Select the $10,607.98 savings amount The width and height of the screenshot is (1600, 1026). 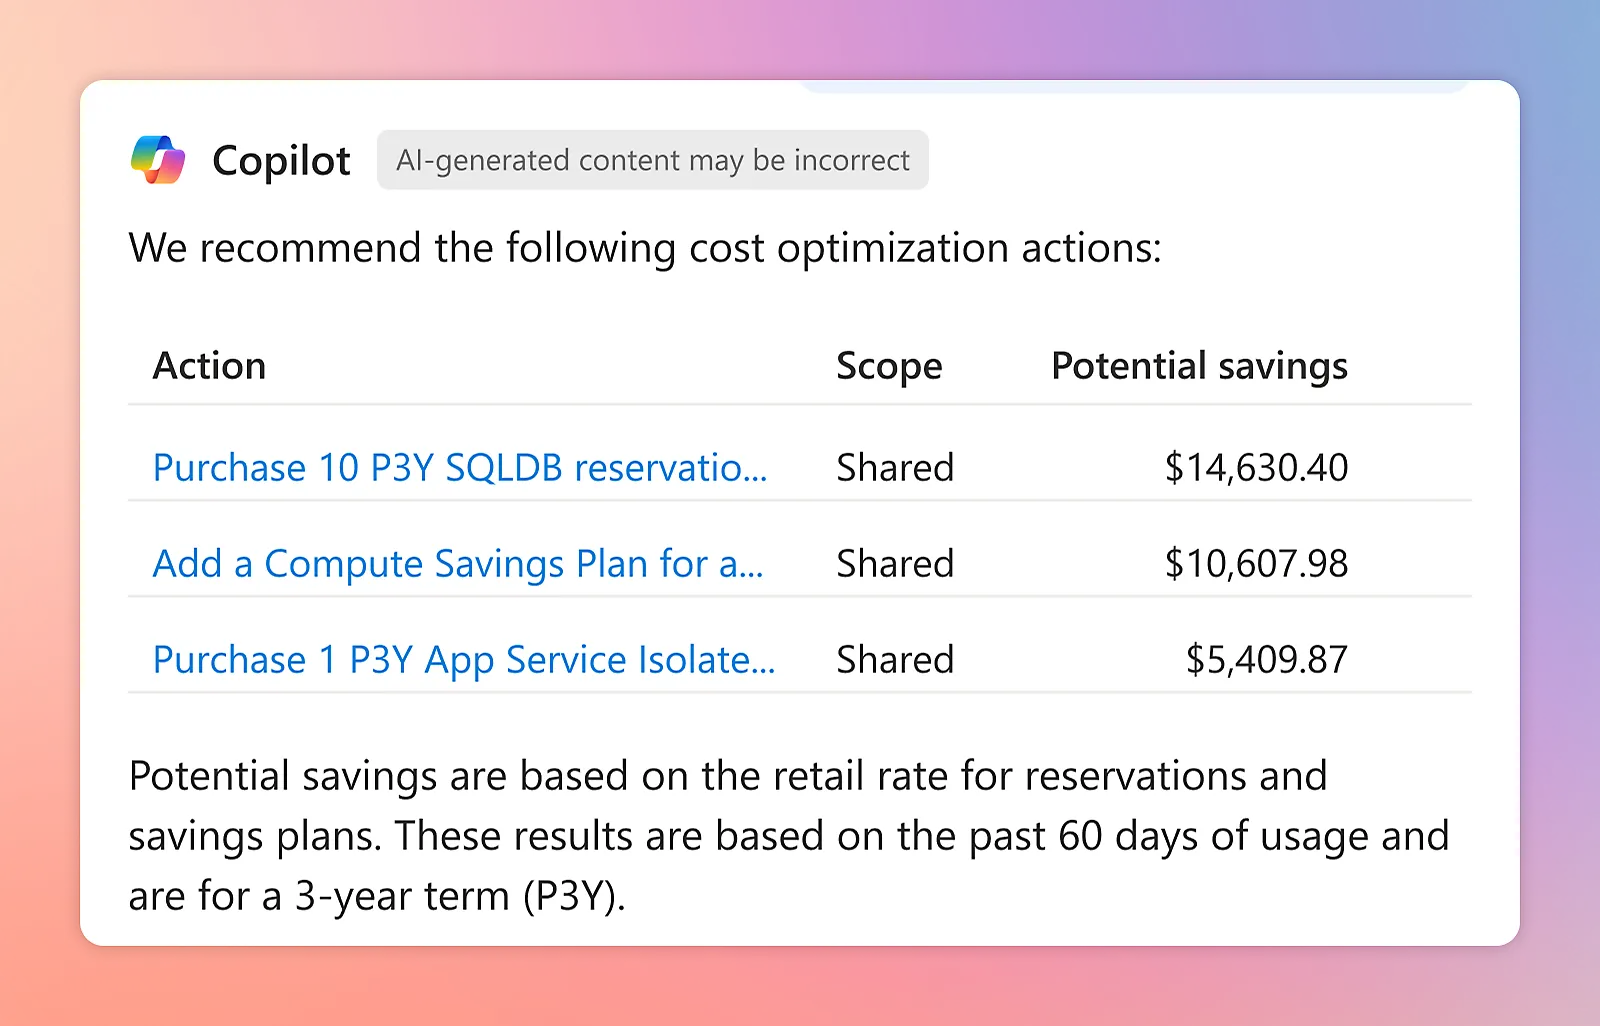(x=1255, y=564)
